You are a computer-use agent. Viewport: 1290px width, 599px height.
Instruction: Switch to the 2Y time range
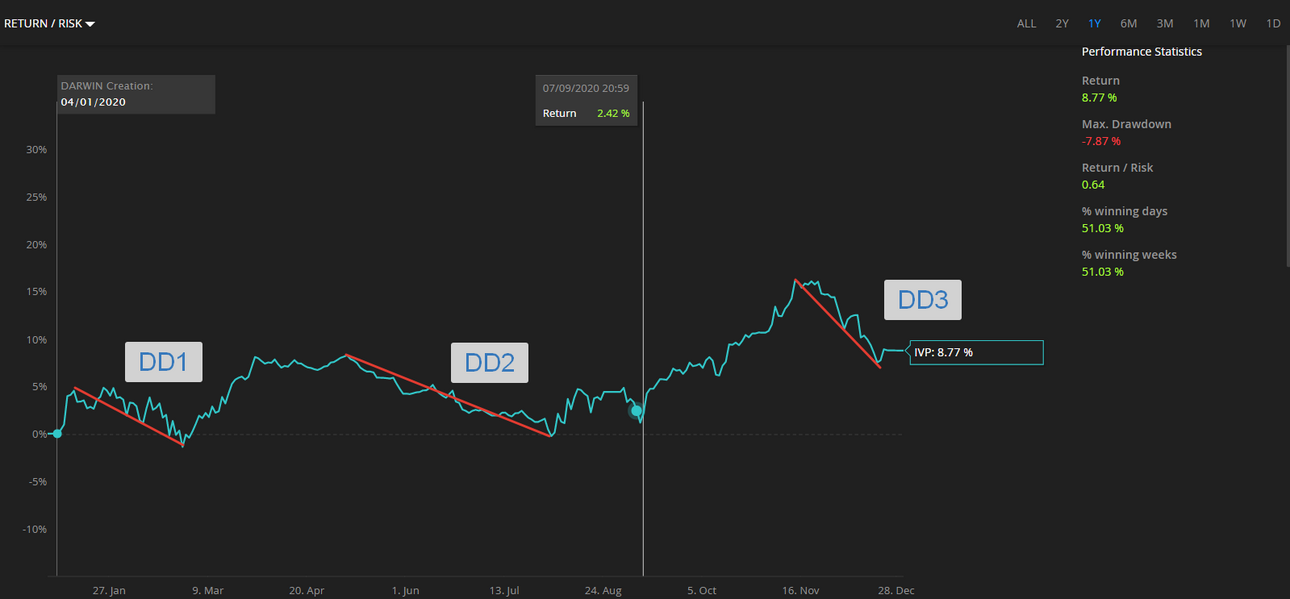[x=1062, y=23]
